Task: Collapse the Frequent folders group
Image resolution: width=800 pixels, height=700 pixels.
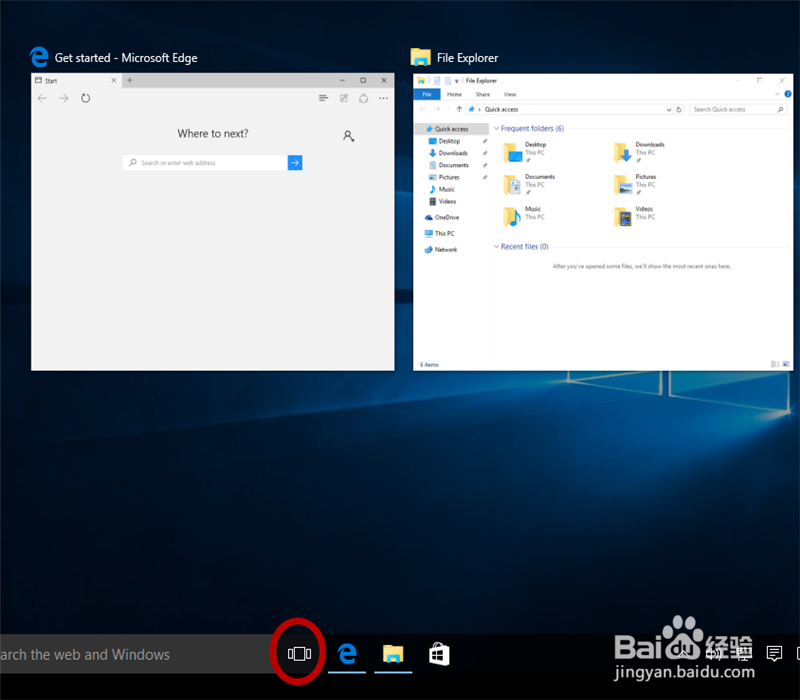Action: 496,129
